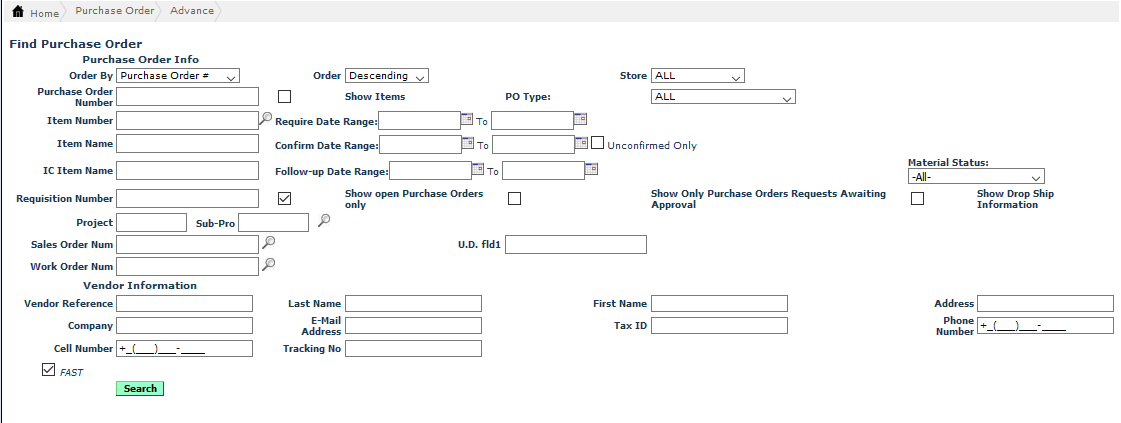Open the Require Date Range start calendar

click(x=467, y=119)
